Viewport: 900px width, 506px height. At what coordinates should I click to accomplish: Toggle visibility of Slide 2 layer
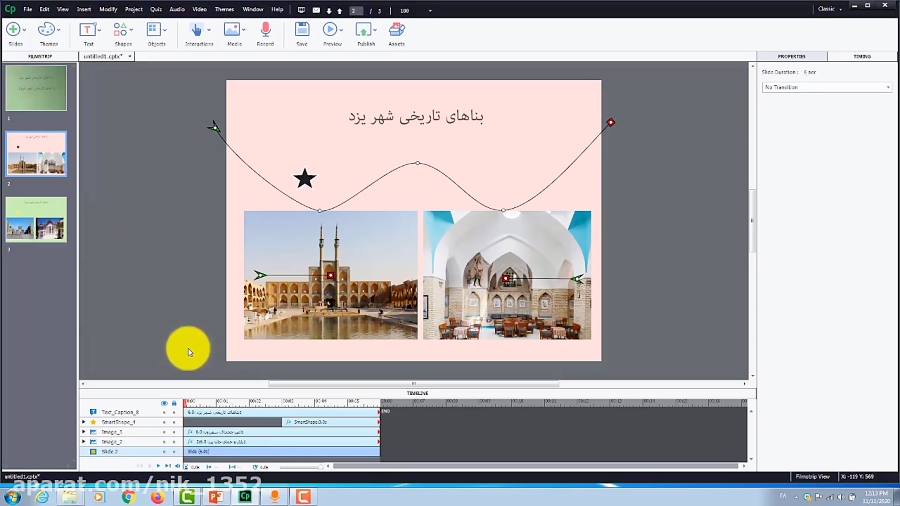(x=164, y=452)
